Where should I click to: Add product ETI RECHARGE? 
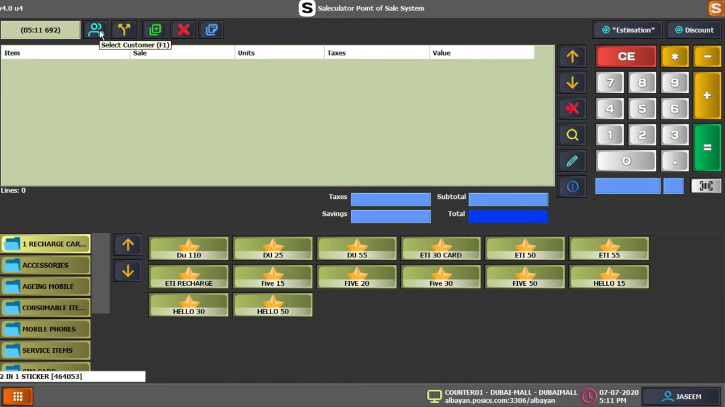(189, 277)
